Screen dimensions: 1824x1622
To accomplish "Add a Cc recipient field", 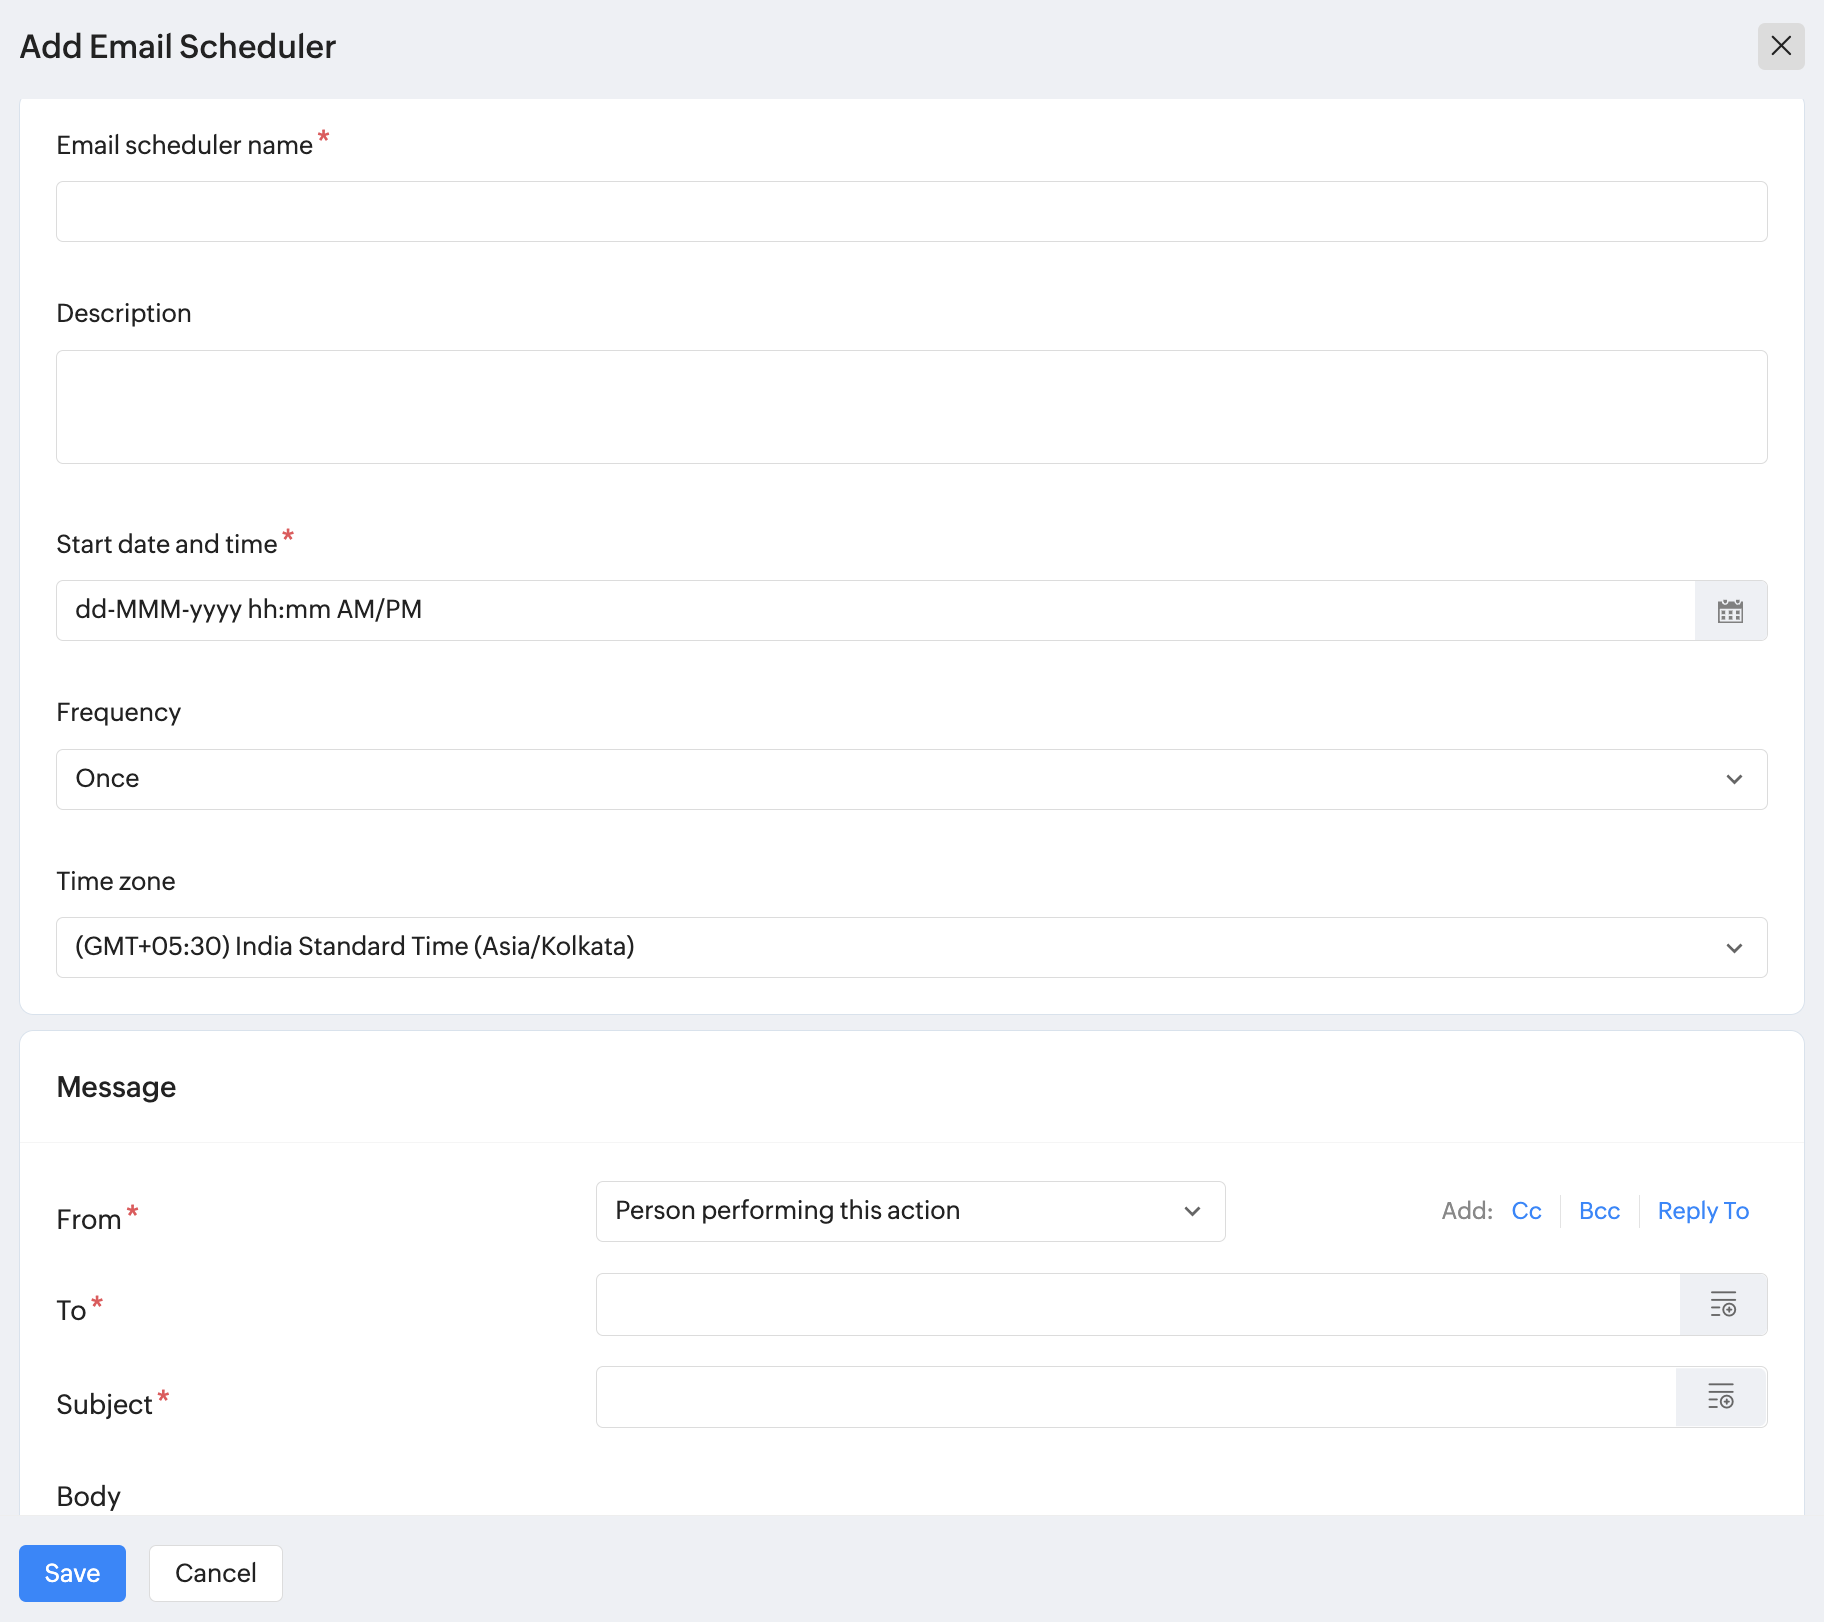I will coord(1526,1211).
